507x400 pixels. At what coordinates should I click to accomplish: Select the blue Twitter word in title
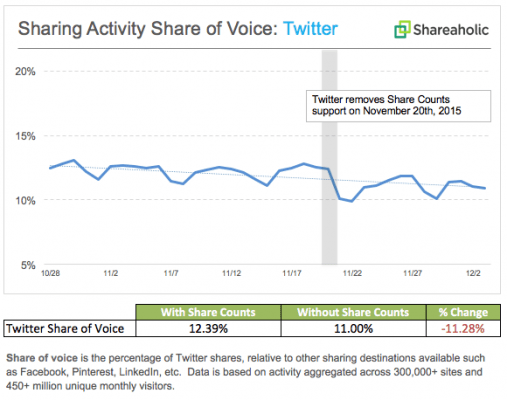coord(310,28)
